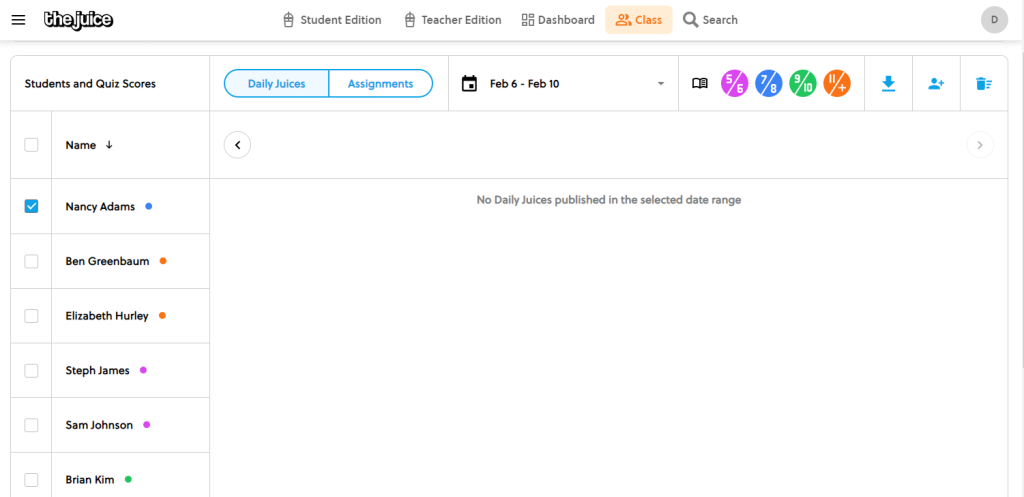Open the hamburger navigation menu
The width and height of the screenshot is (1024, 497).
[x=18, y=20]
